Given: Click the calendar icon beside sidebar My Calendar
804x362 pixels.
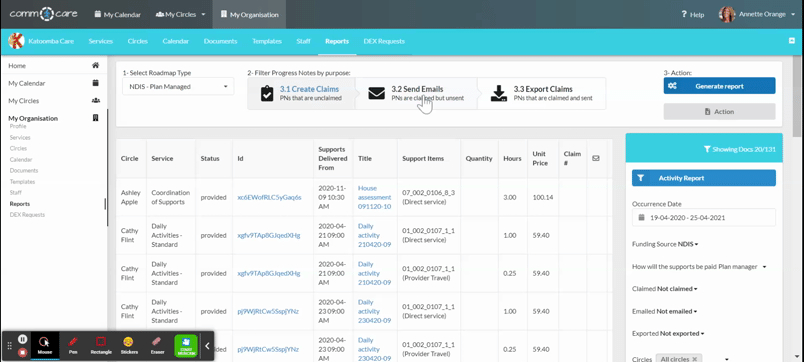Looking at the screenshot, I should coord(95,83).
